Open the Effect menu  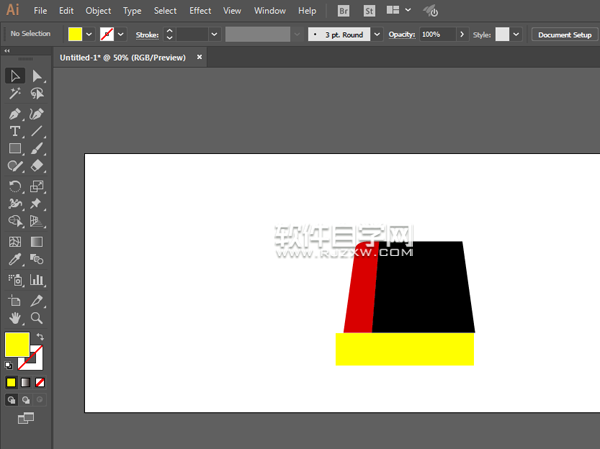(x=200, y=11)
